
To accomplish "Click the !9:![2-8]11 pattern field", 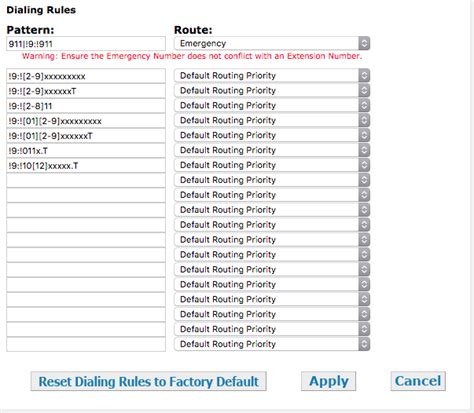I will pyautogui.click(x=86, y=106).
